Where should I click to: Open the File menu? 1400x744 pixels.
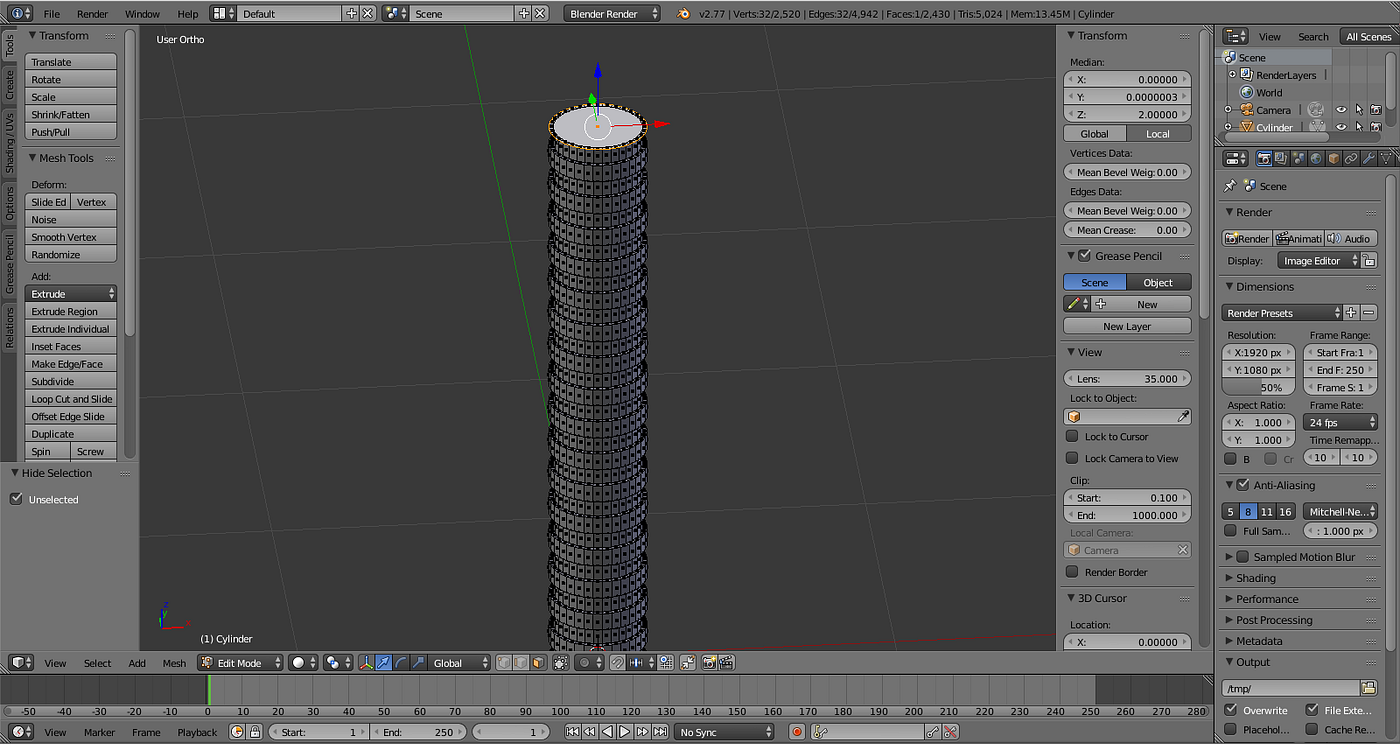pyautogui.click(x=52, y=14)
